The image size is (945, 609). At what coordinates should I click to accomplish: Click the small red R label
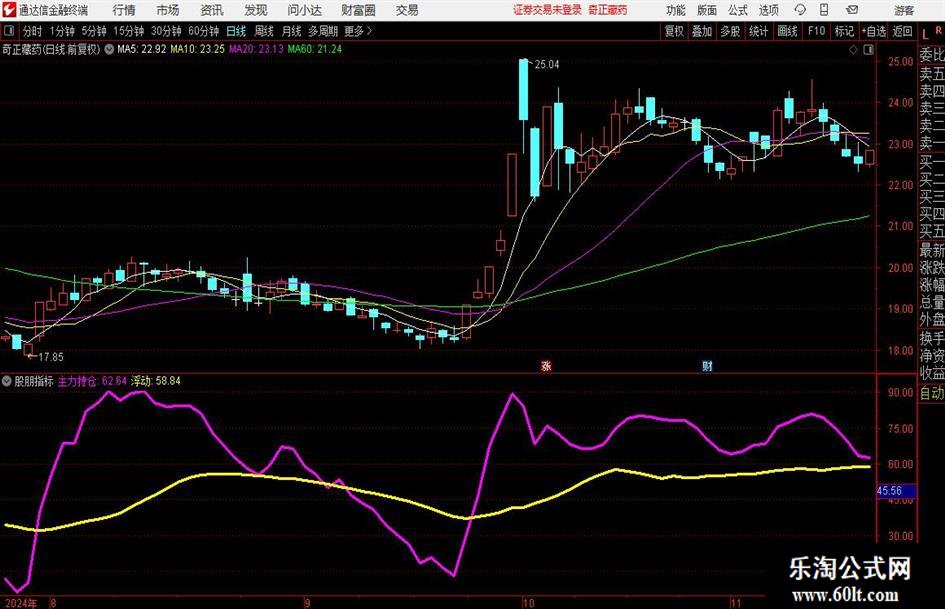coord(938,30)
